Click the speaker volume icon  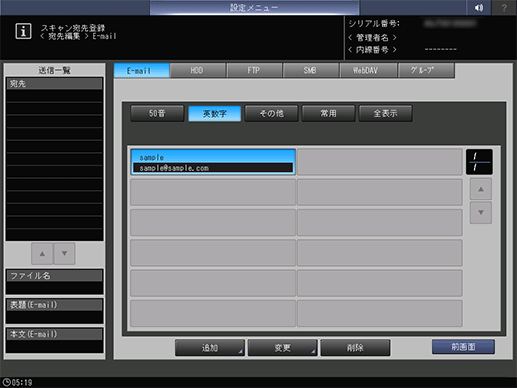(479, 7)
